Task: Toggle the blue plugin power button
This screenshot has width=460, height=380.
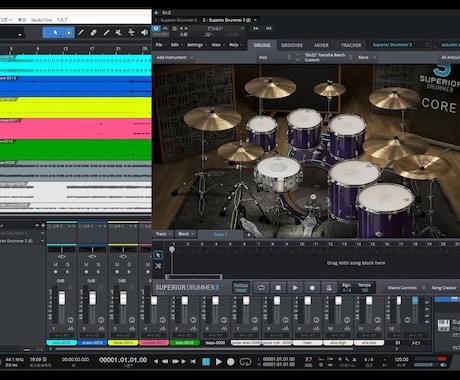Action: point(156,28)
